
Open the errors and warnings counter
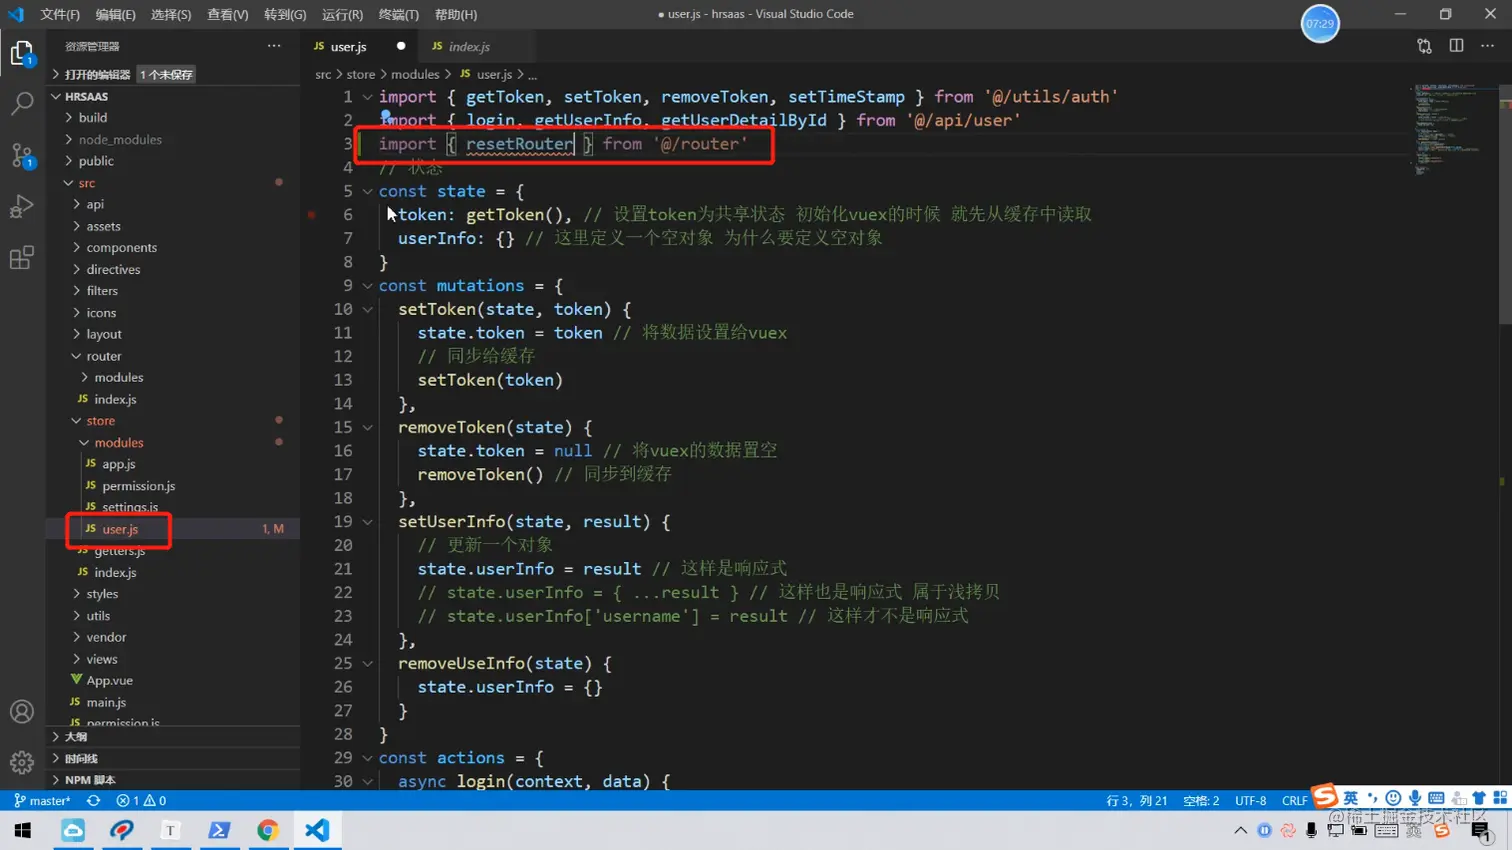141,801
